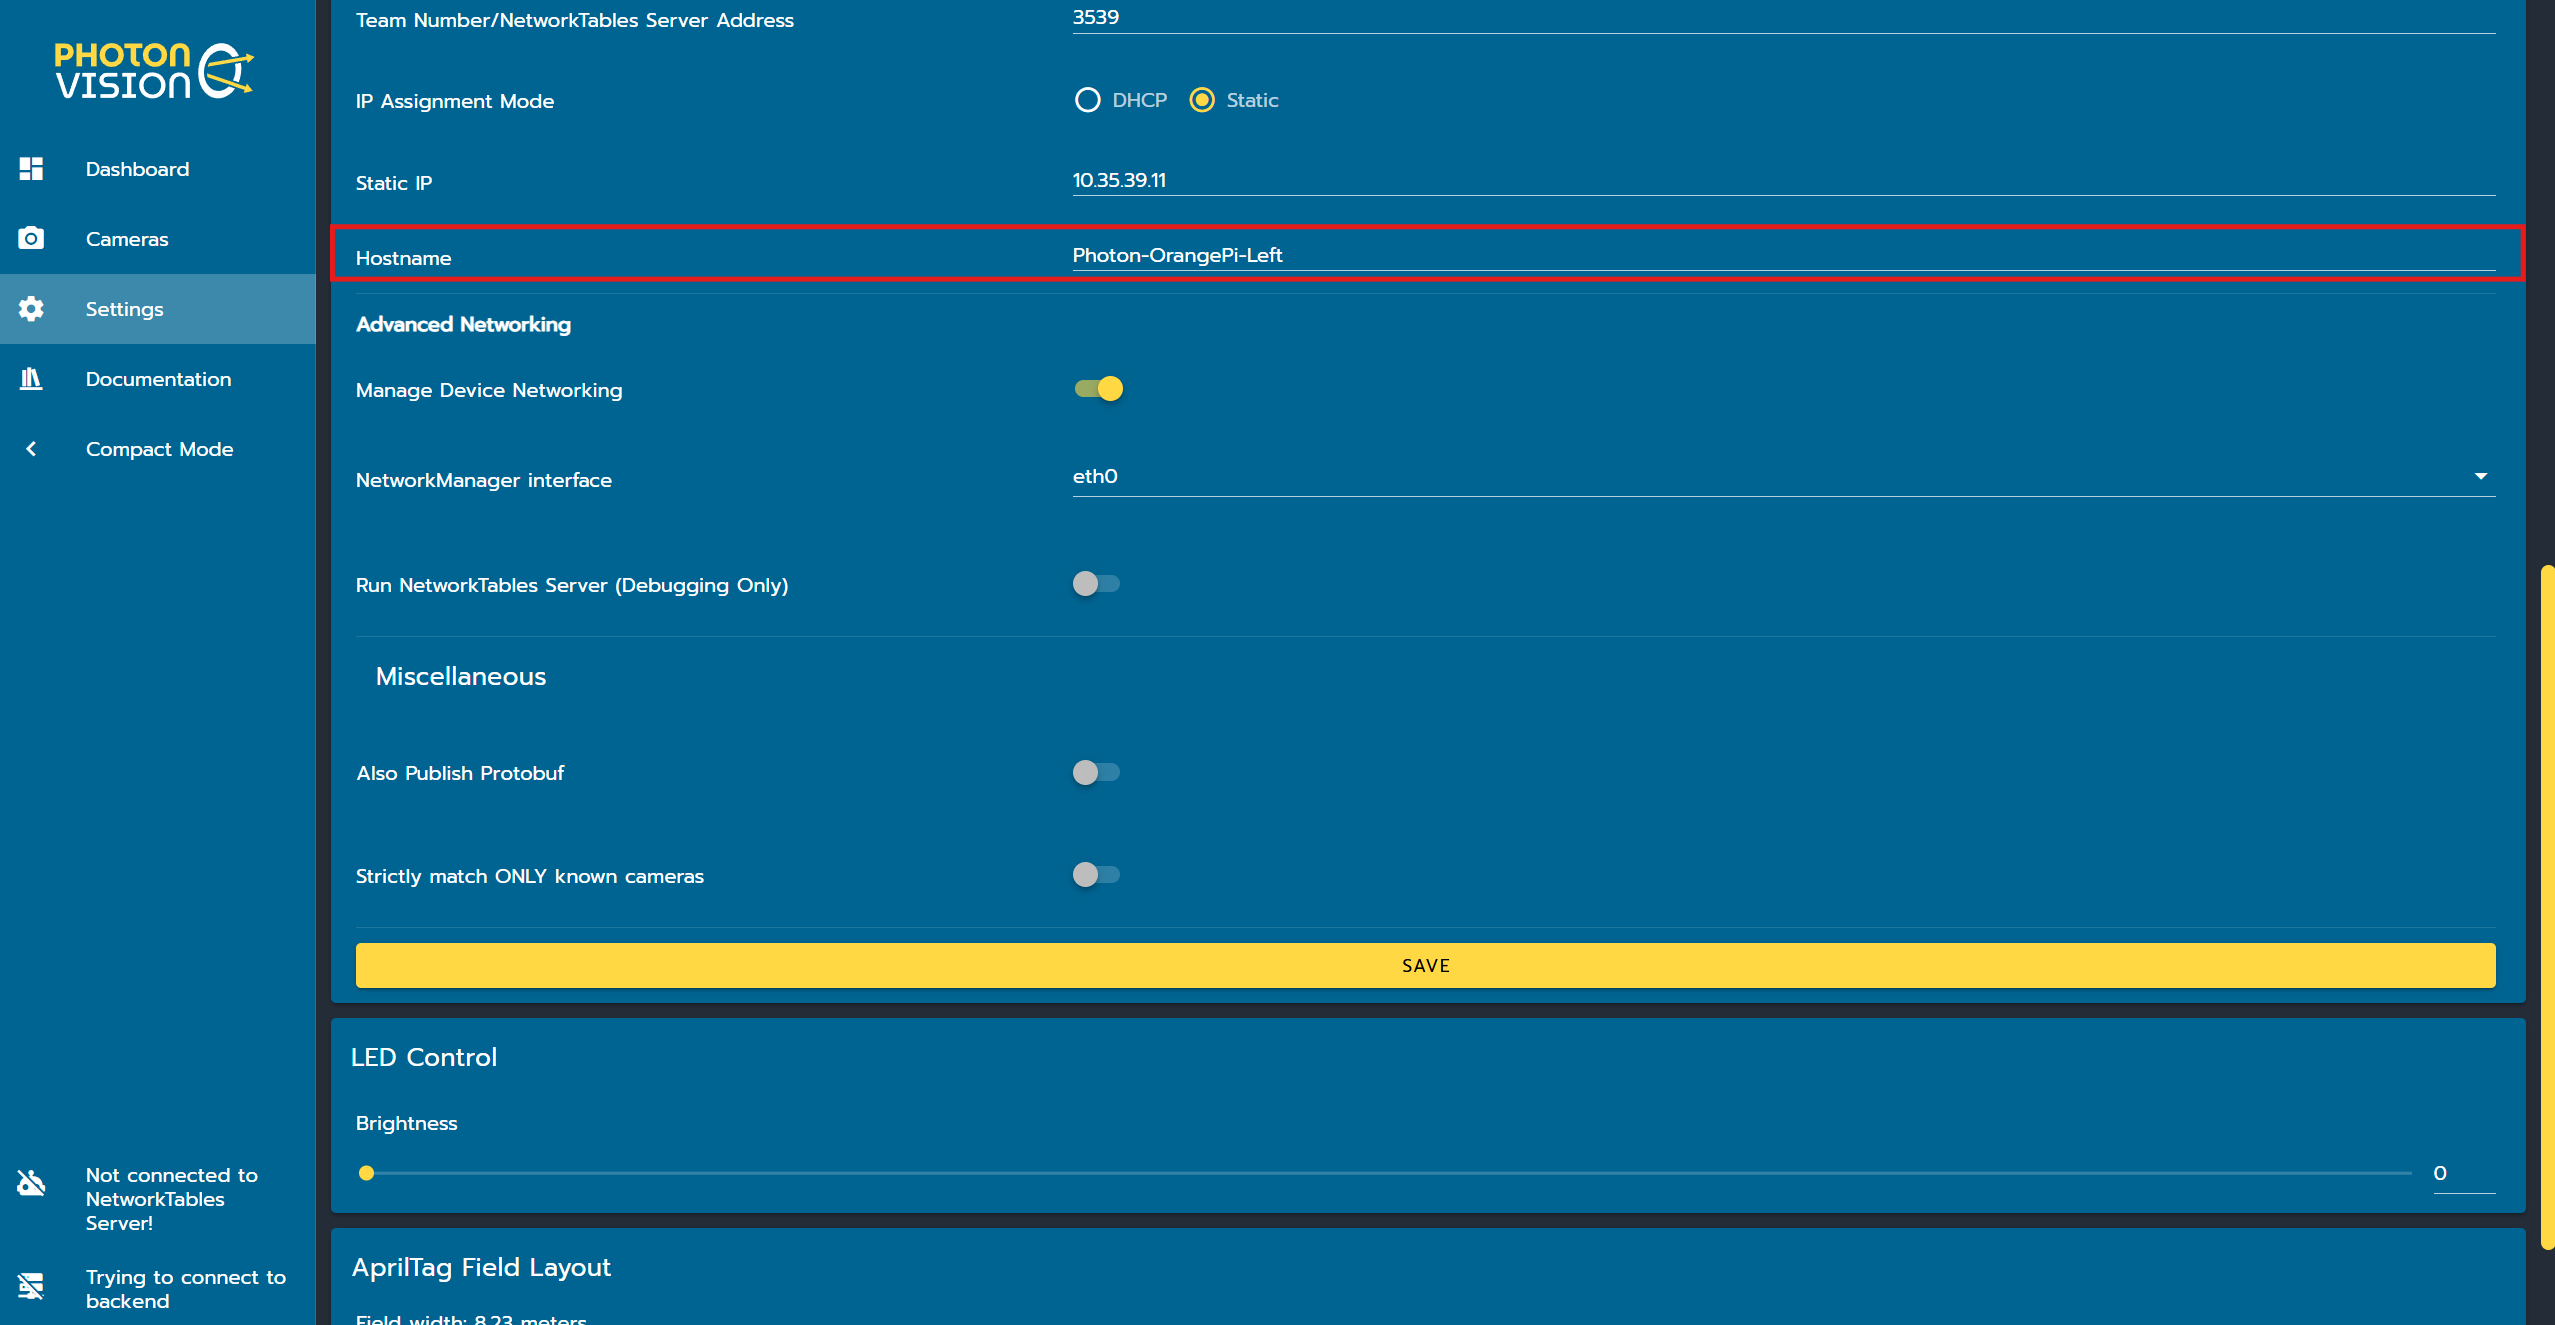2555x1325 pixels.
Task: Select the Settings gear icon
Action: (30, 309)
